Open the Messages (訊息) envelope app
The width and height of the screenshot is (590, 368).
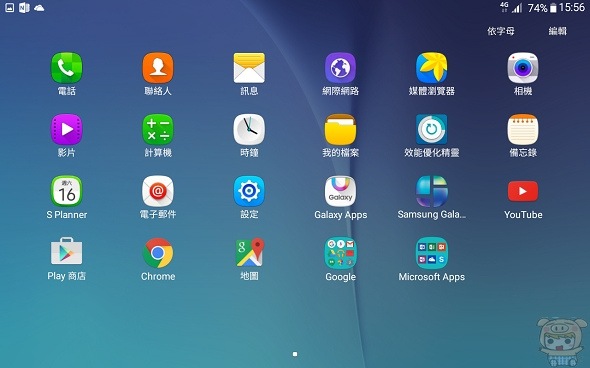click(x=249, y=68)
